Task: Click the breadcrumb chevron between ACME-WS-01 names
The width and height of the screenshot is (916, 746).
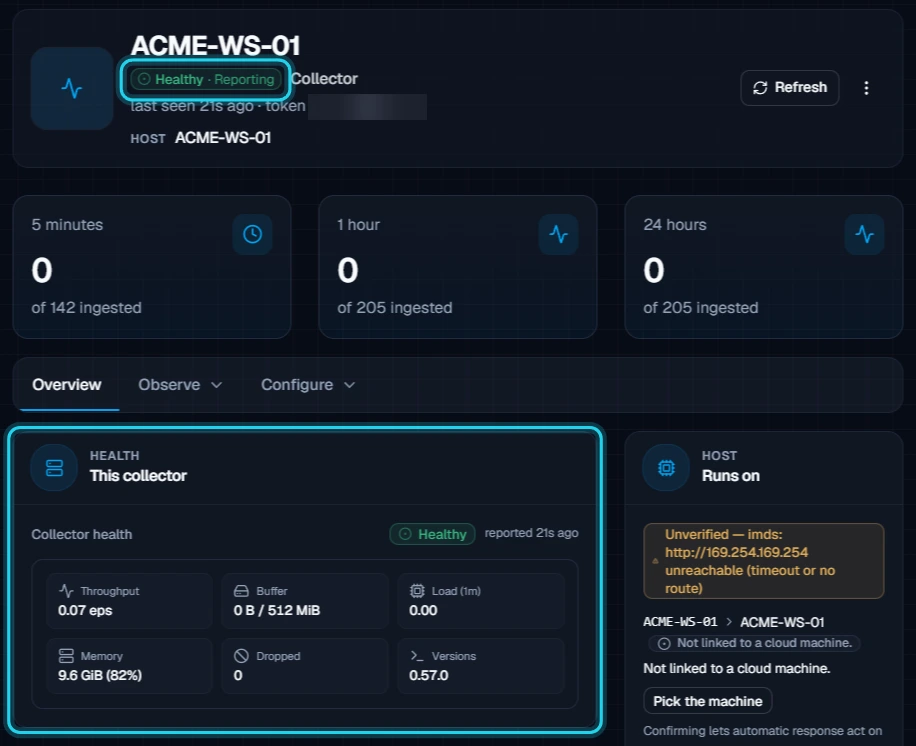Action: [728, 622]
